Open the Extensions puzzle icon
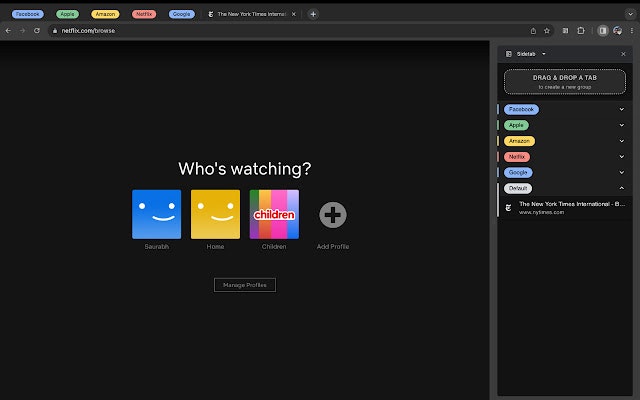Screen dimensions: 640x400 pyautogui.click(x=581, y=31)
